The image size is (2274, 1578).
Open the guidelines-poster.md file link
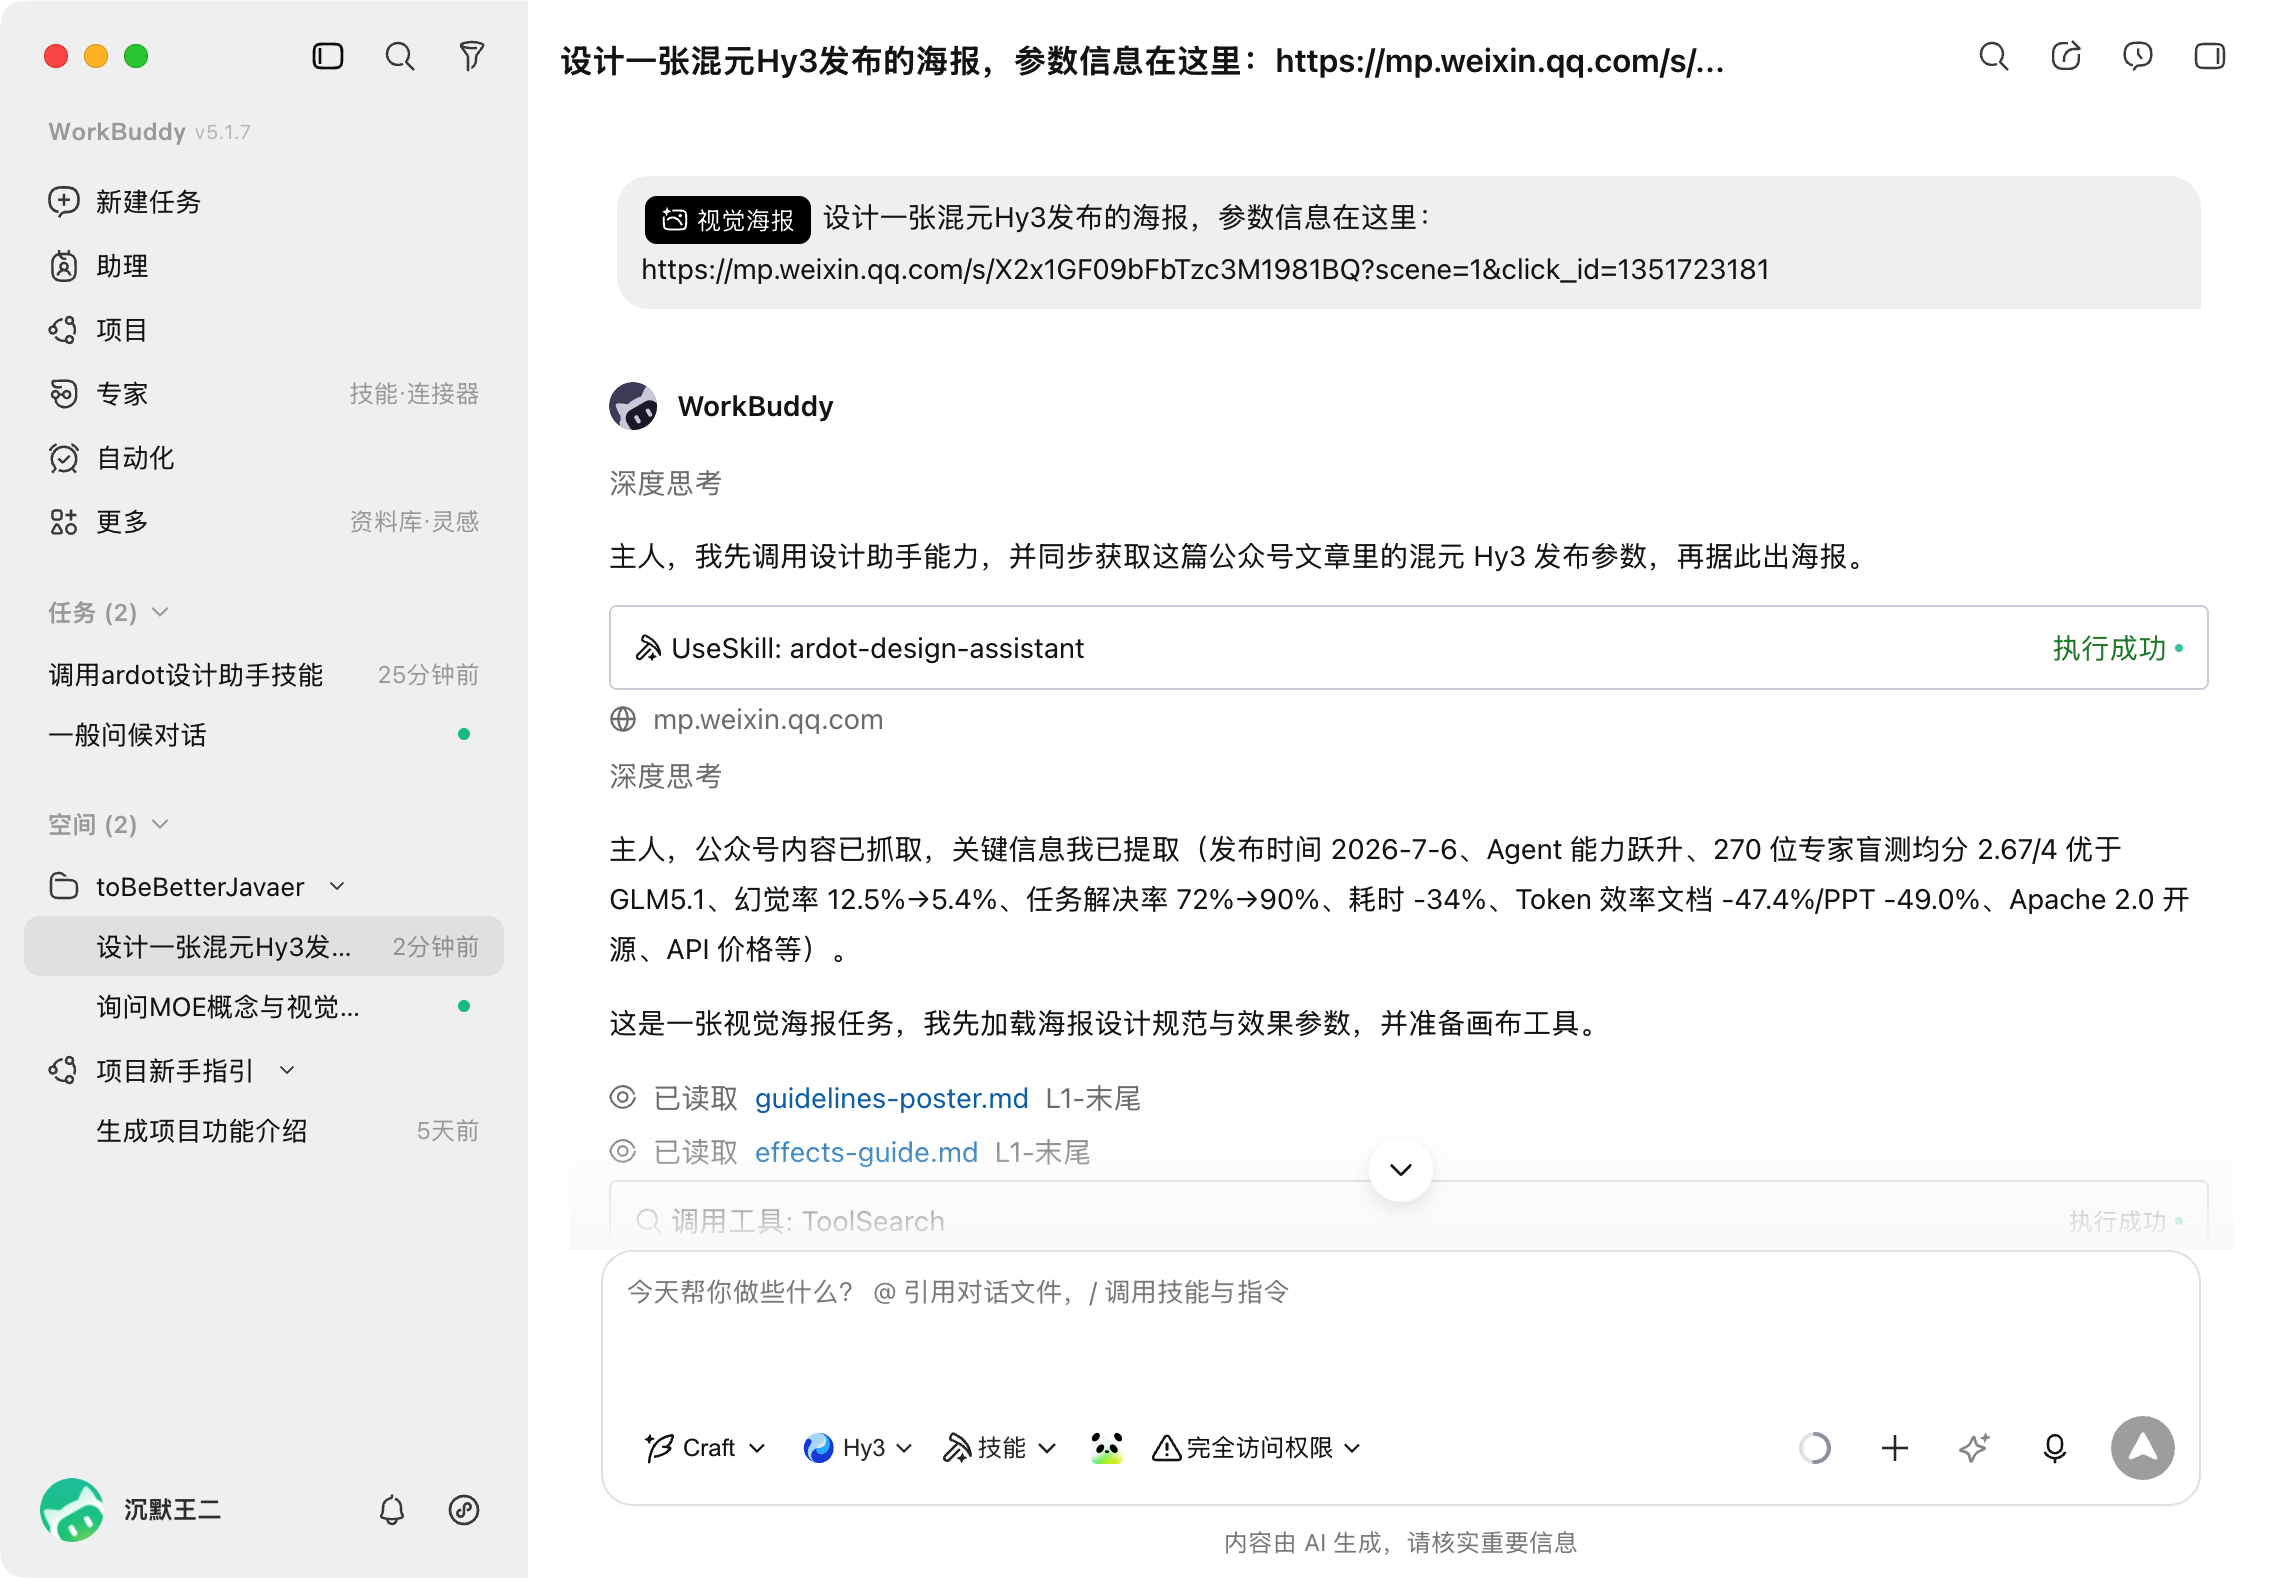pos(892,1099)
